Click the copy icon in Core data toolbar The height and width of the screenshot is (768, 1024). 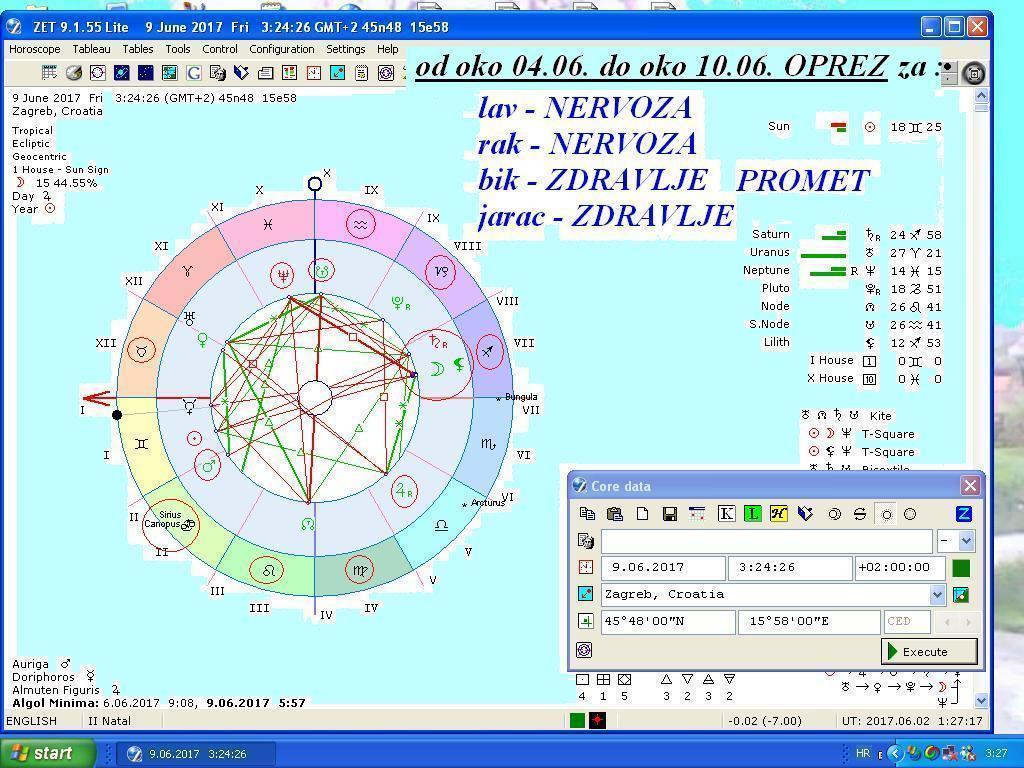tap(588, 514)
